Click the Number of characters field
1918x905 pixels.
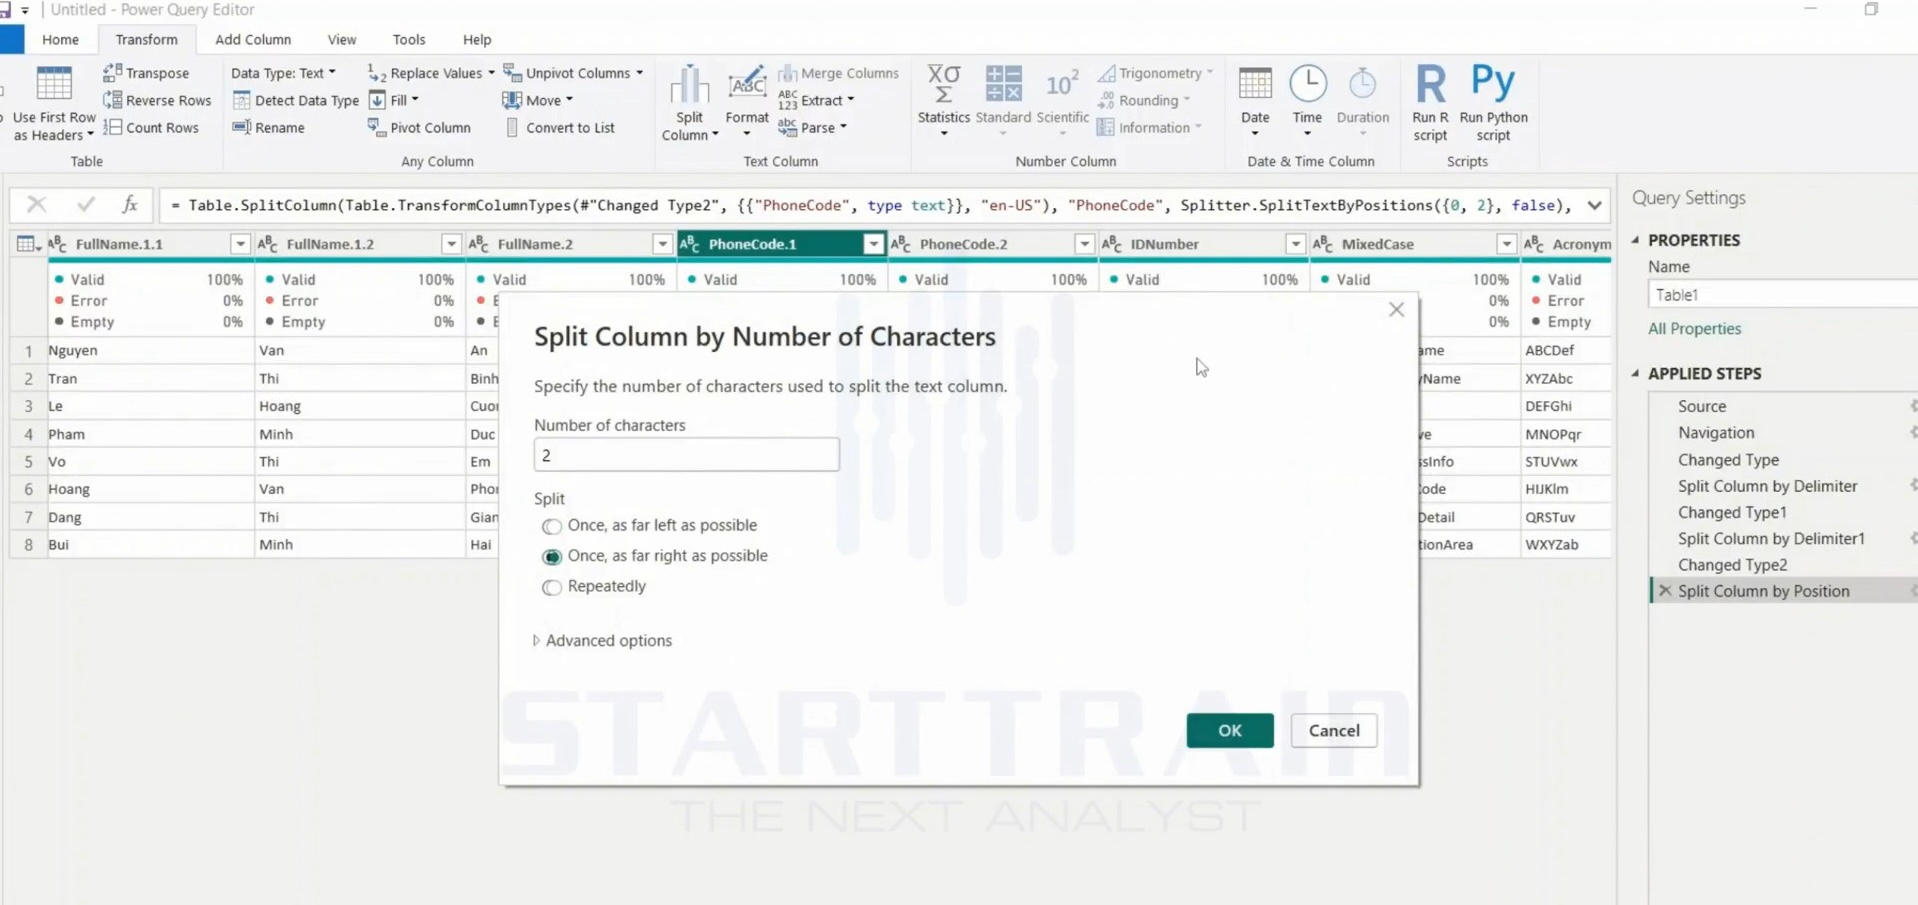[x=686, y=455]
